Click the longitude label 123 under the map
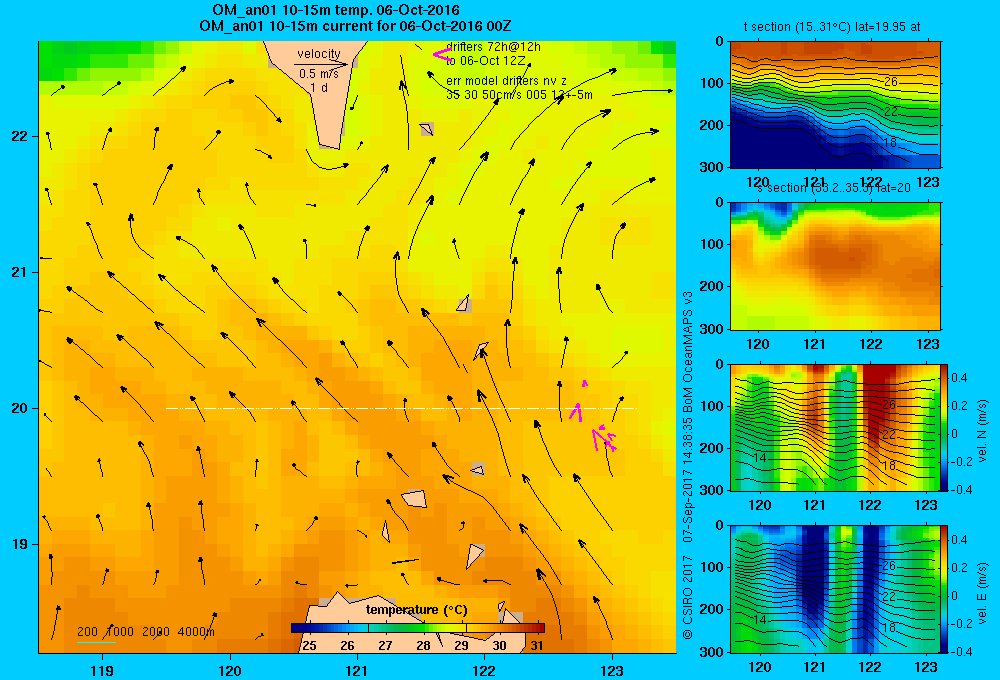The image size is (1000, 680). pos(612,670)
